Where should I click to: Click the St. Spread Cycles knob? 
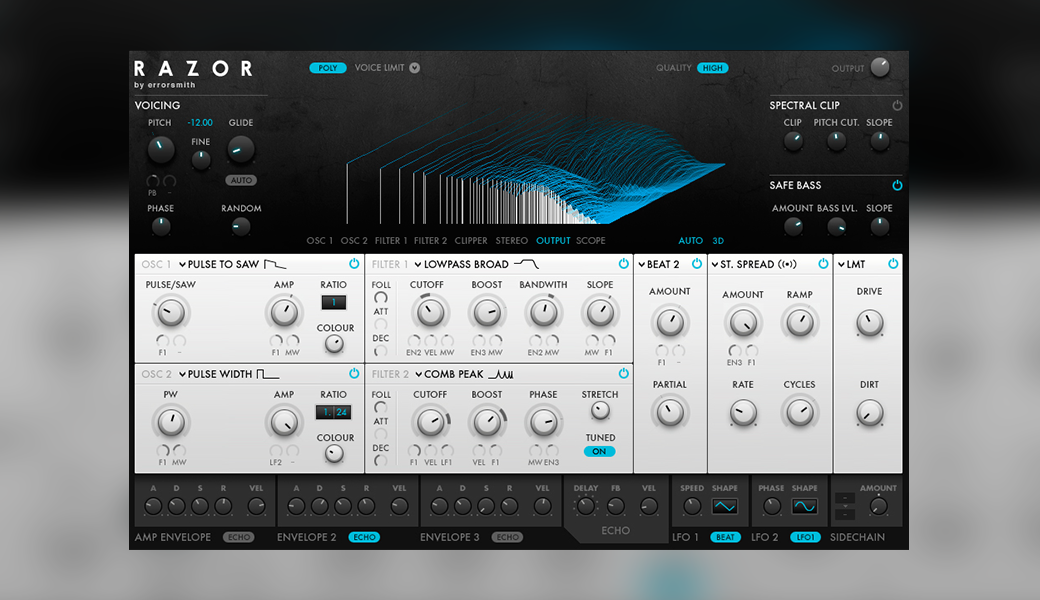(799, 412)
